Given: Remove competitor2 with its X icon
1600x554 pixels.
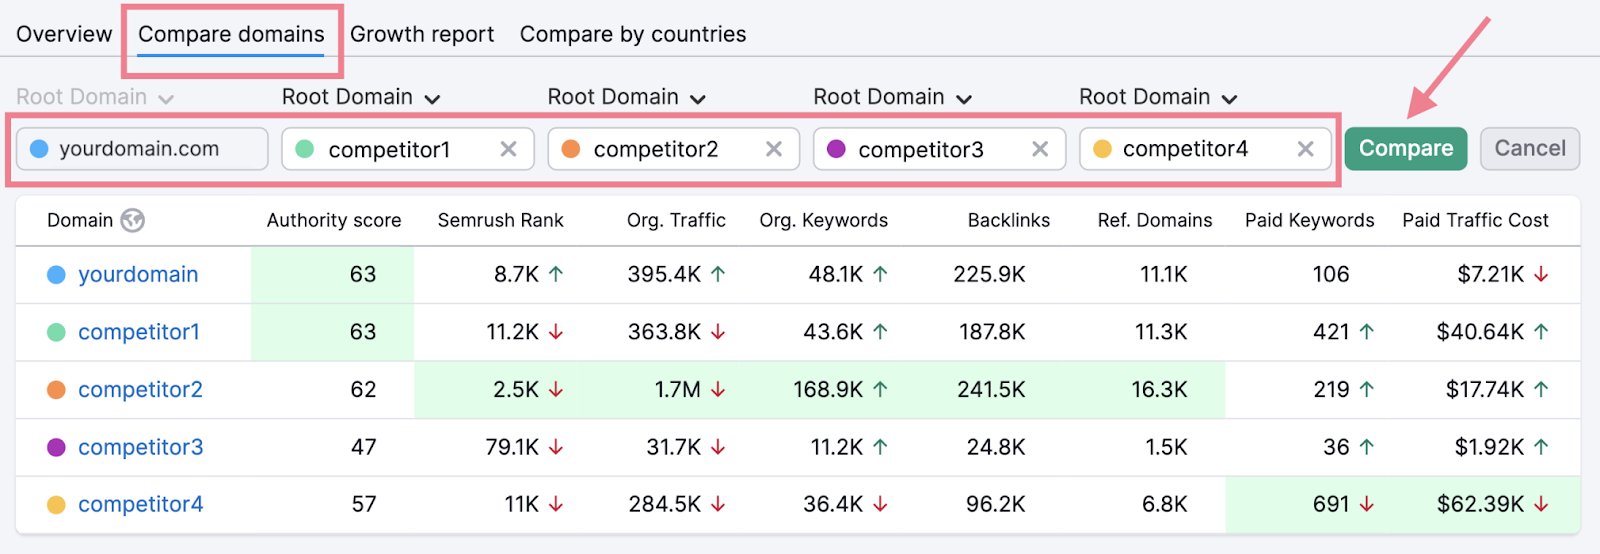Looking at the screenshot, I should tap(773, 149).
